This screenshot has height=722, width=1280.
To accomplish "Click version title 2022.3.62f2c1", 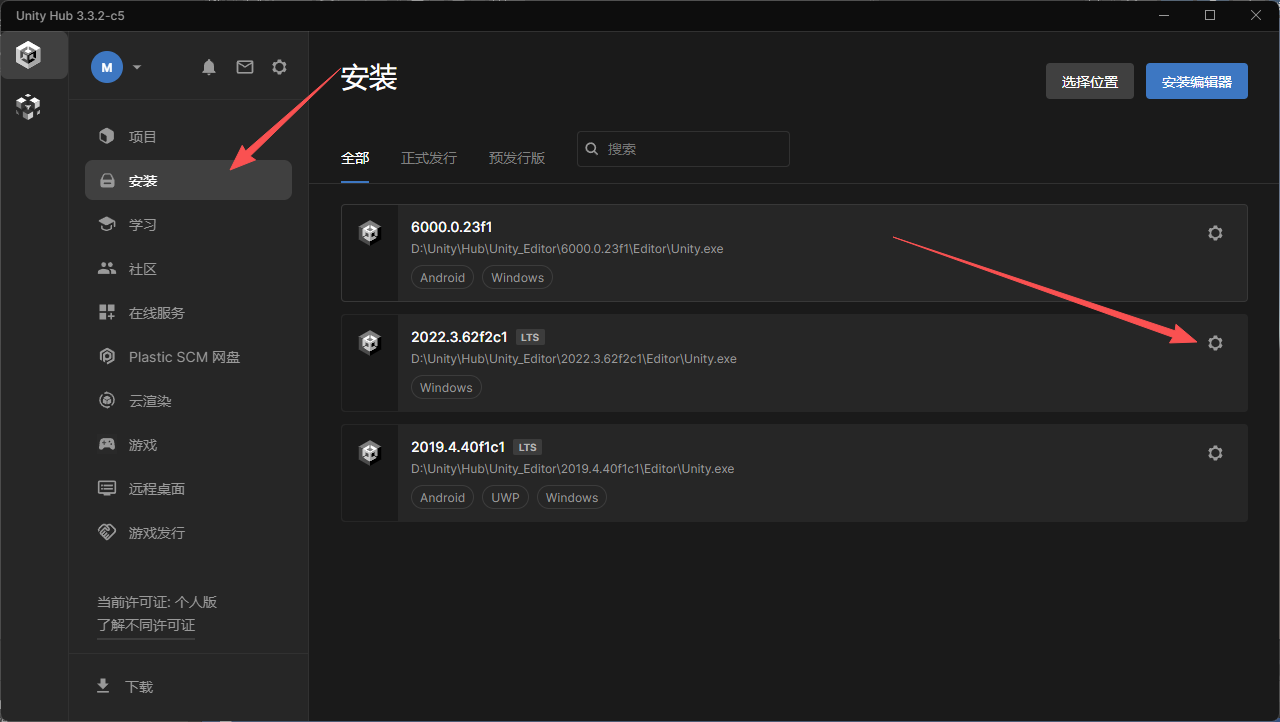I will (460, 337).
